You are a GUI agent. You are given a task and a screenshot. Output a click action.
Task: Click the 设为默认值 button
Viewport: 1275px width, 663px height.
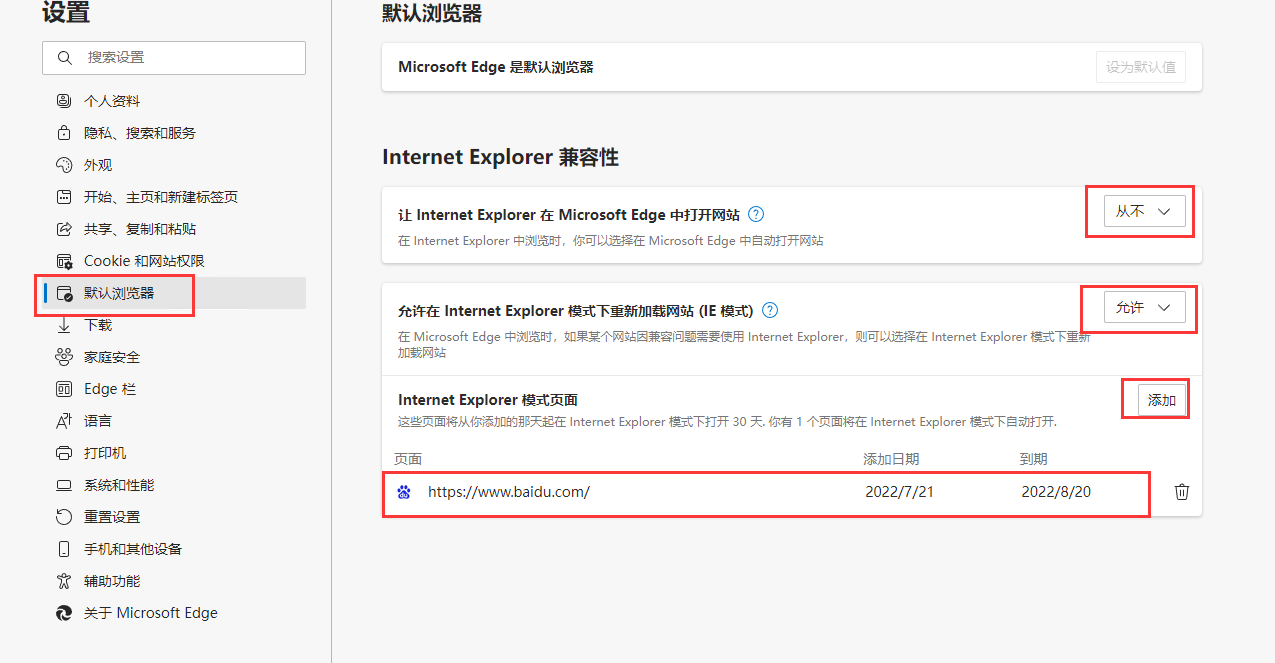click(1141, 67)
